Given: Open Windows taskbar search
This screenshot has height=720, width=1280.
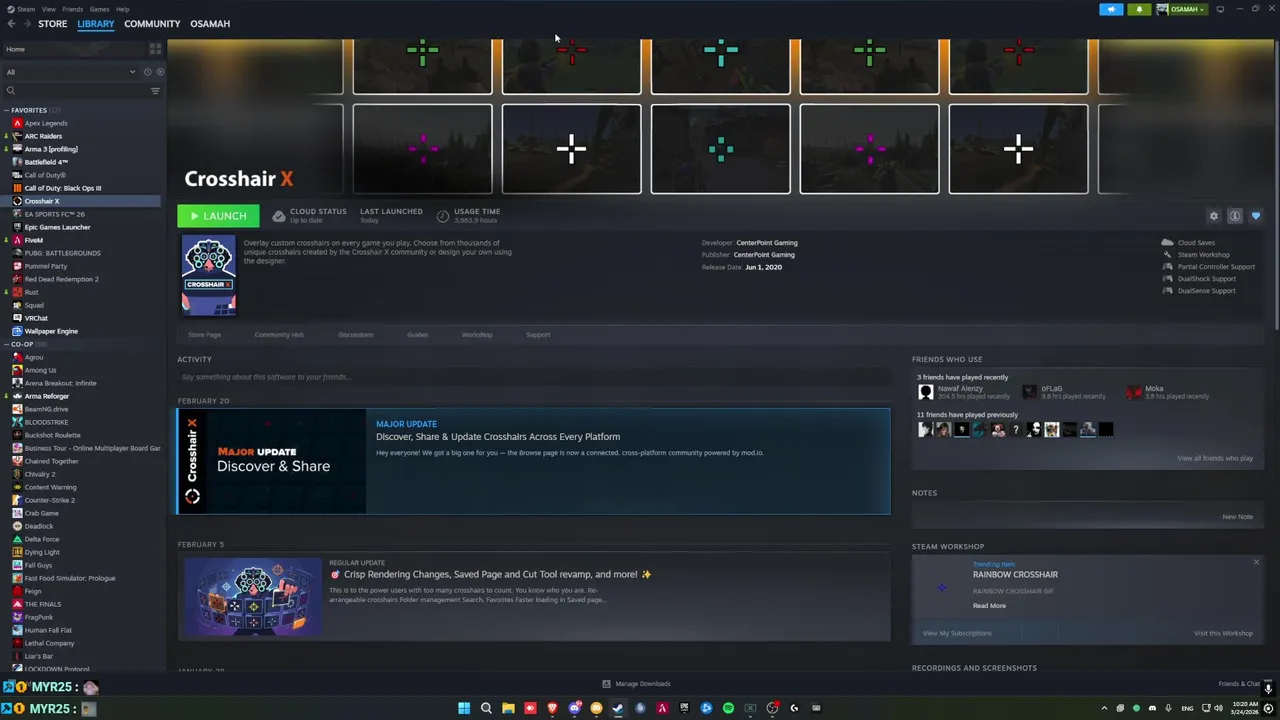Looking at the screenshot, I should (486, 708).
